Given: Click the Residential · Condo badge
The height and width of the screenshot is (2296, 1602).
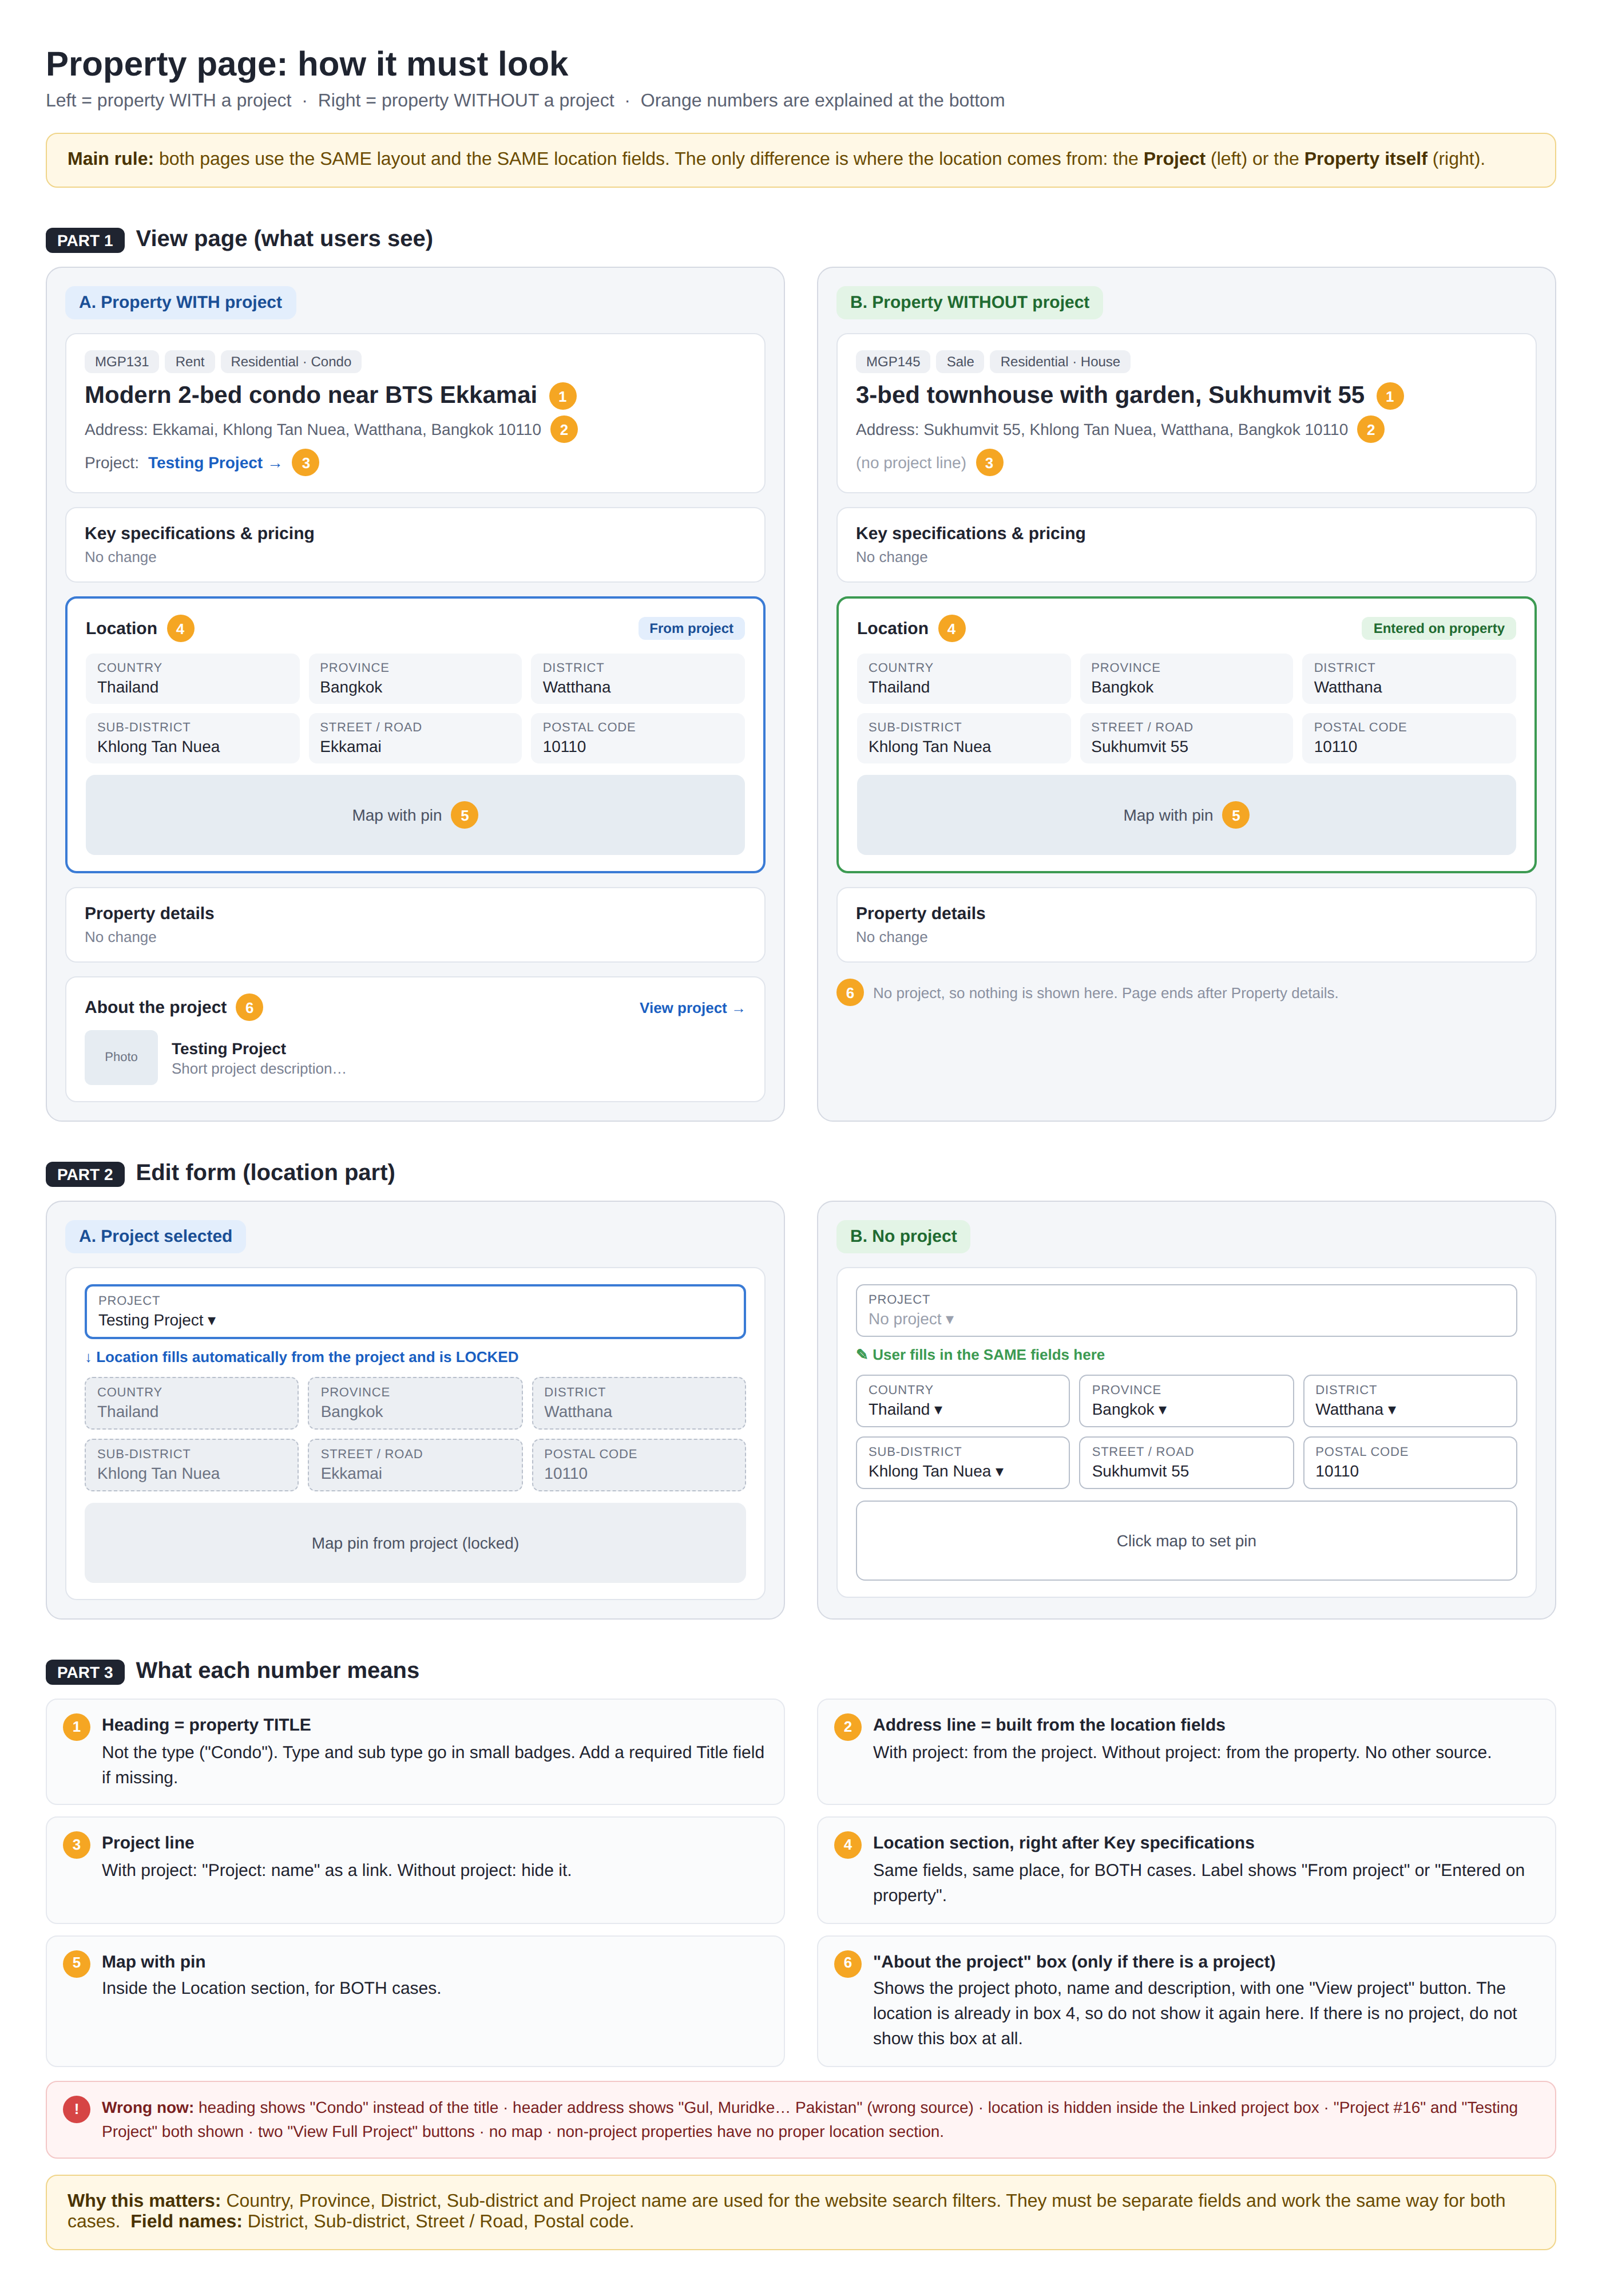Looking at the screenshot, I should 291,362.
